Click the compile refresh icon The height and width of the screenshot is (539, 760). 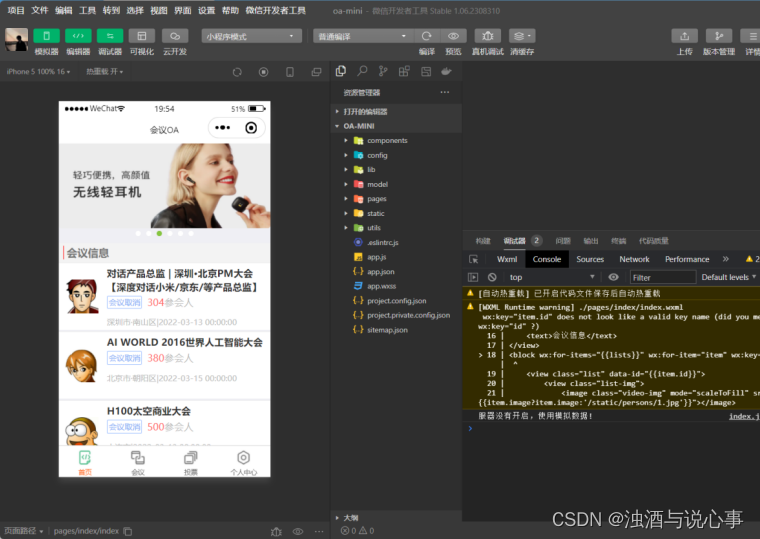427,36
